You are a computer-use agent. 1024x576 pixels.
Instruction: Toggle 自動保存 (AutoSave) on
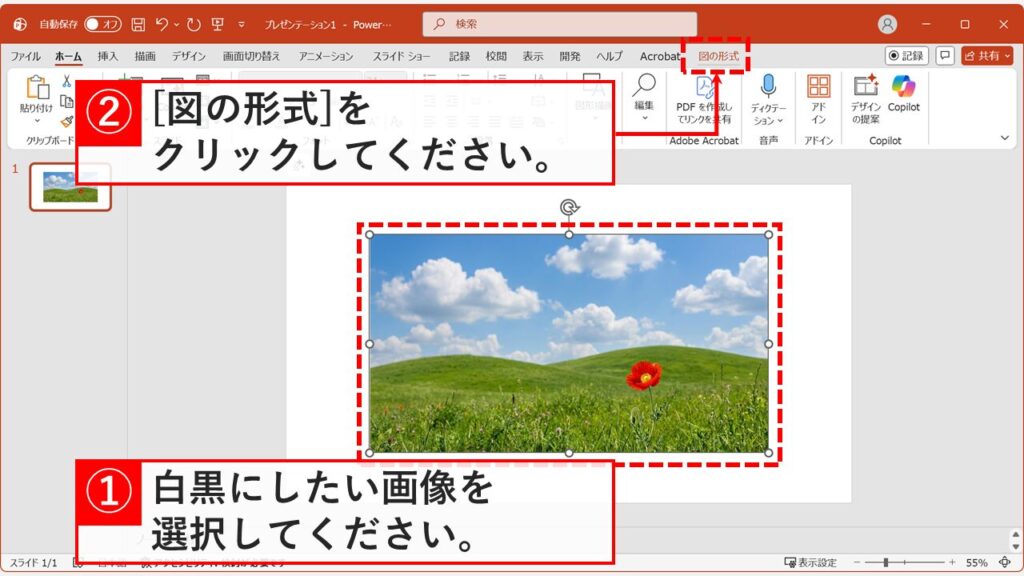point(102,24)
